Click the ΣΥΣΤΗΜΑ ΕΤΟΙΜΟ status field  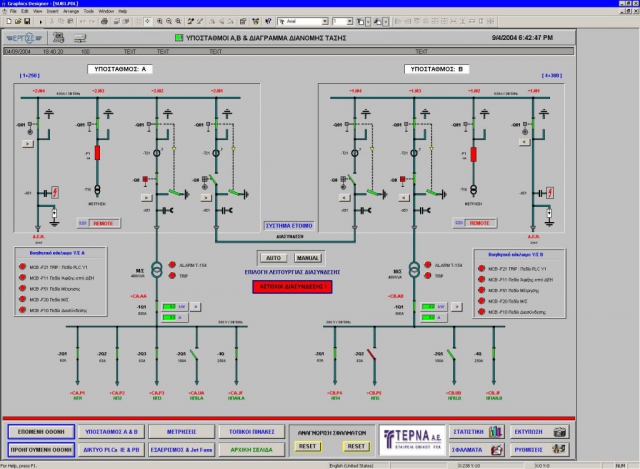(289, 225)
